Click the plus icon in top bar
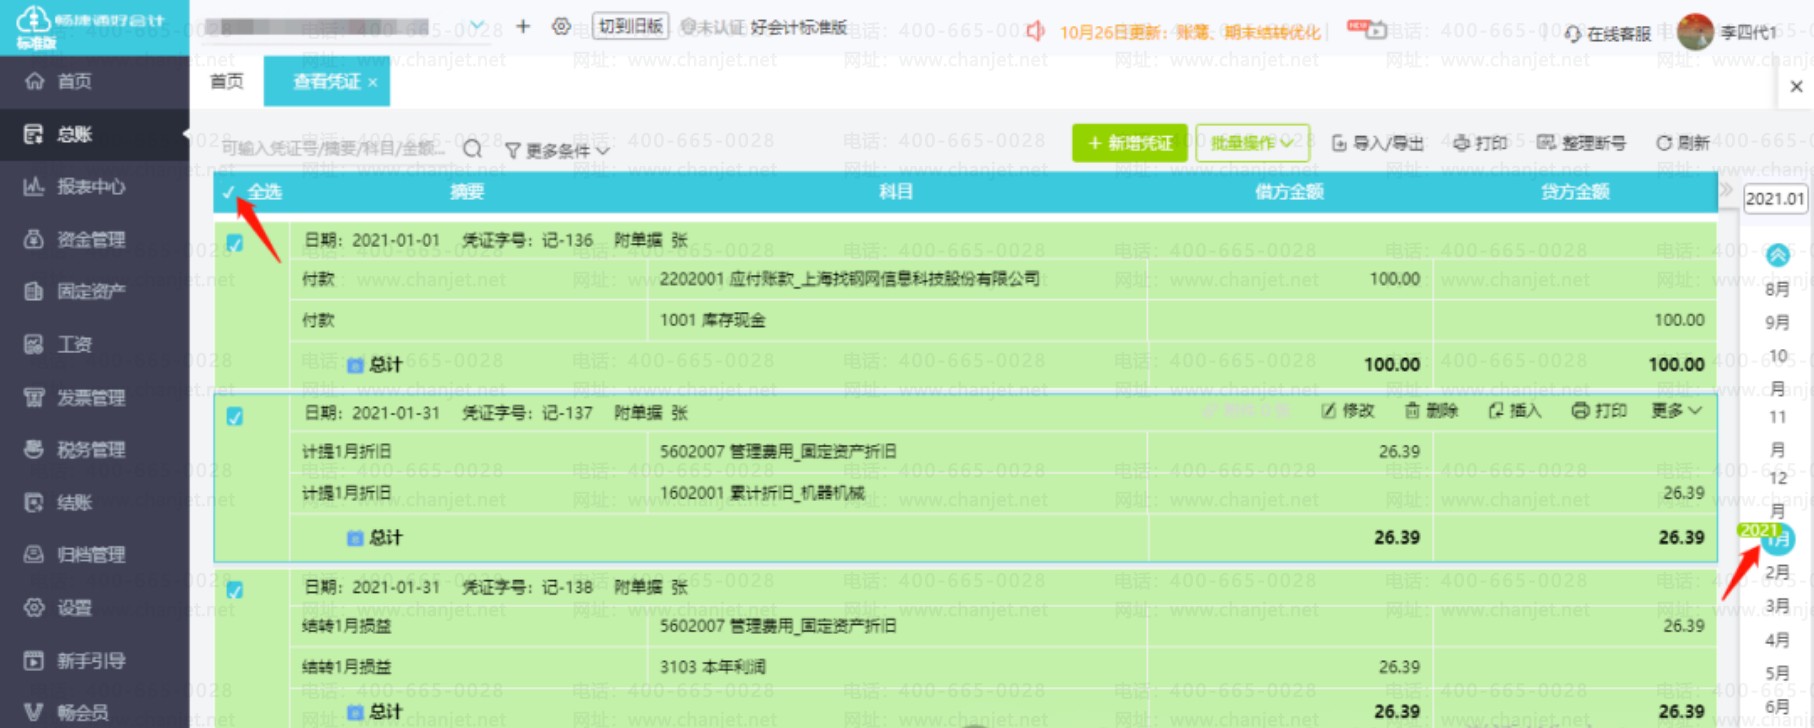The width and height of the screenshot is (1814, 728). [x=523, y=26]
